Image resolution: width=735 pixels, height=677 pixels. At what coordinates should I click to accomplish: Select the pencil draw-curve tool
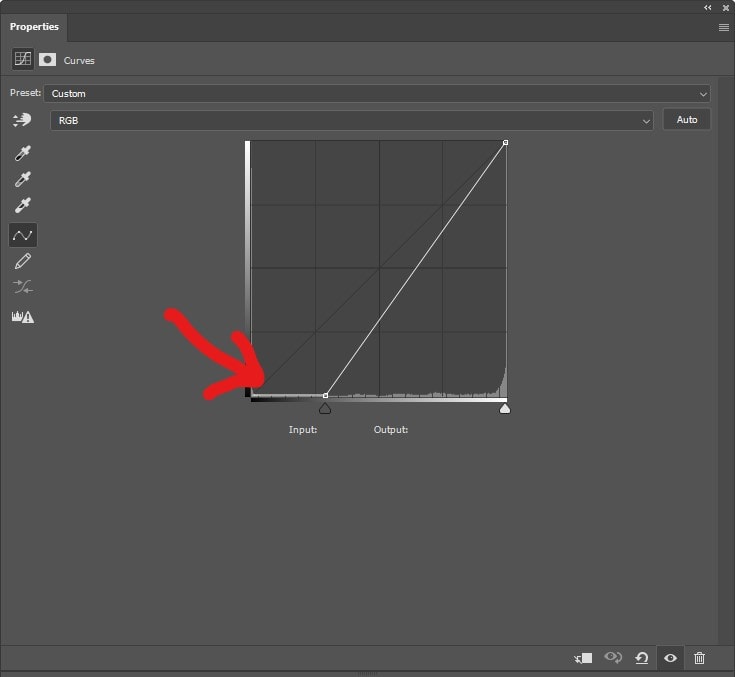click(22, 262)
